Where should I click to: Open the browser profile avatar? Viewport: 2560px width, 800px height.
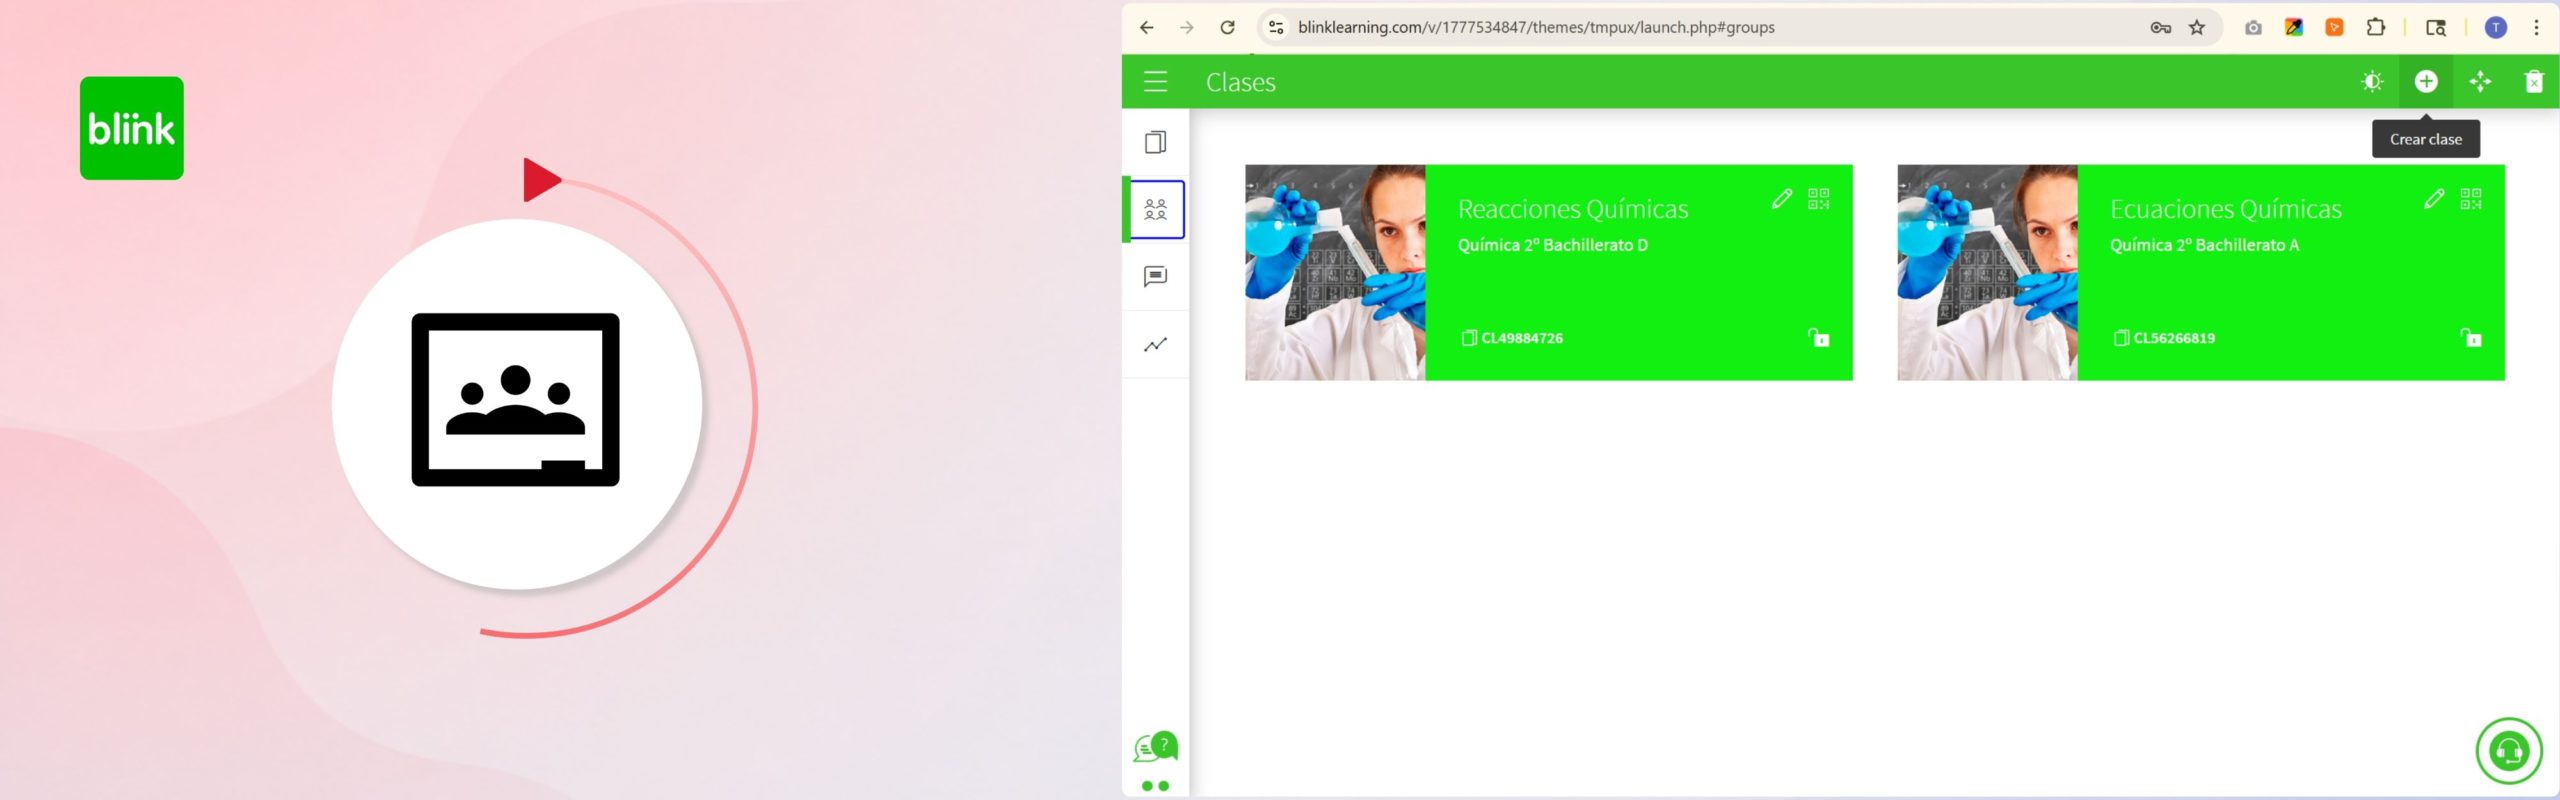point(2496,28)
